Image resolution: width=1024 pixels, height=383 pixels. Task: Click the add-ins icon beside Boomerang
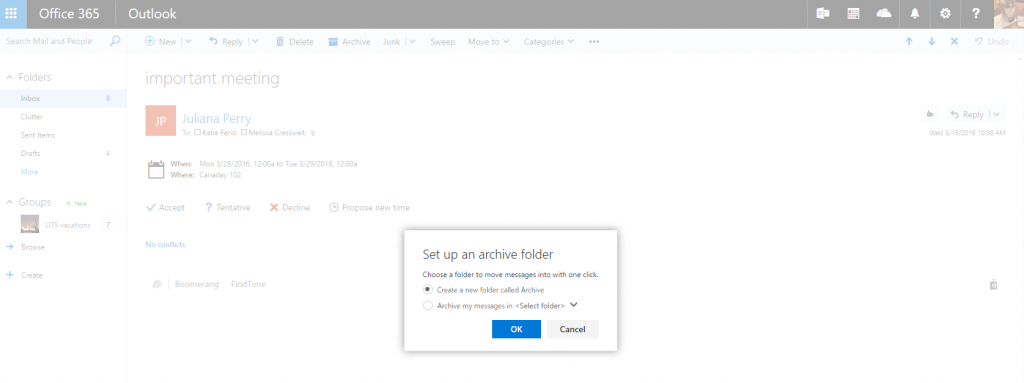pyautogui.click(x=157, y=284)
